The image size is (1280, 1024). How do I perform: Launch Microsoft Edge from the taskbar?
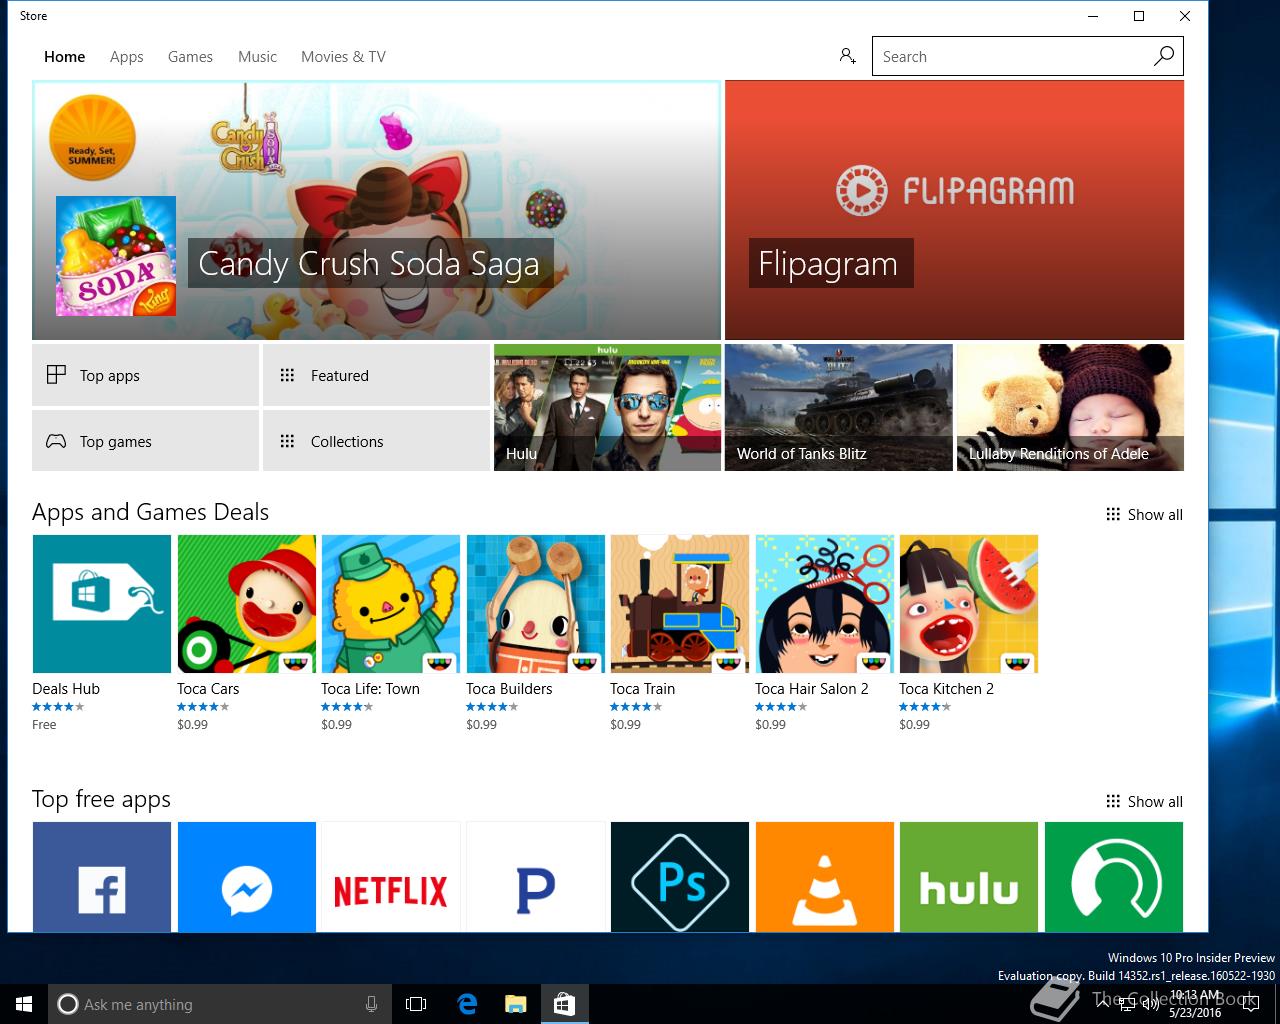click(x=467, y=1004)
